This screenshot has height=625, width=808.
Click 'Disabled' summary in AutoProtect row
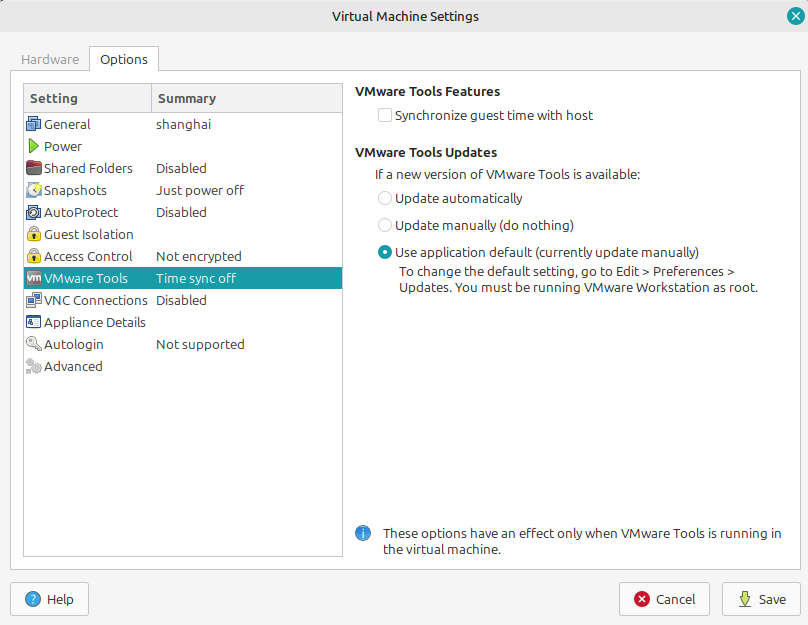pos(181,212)
